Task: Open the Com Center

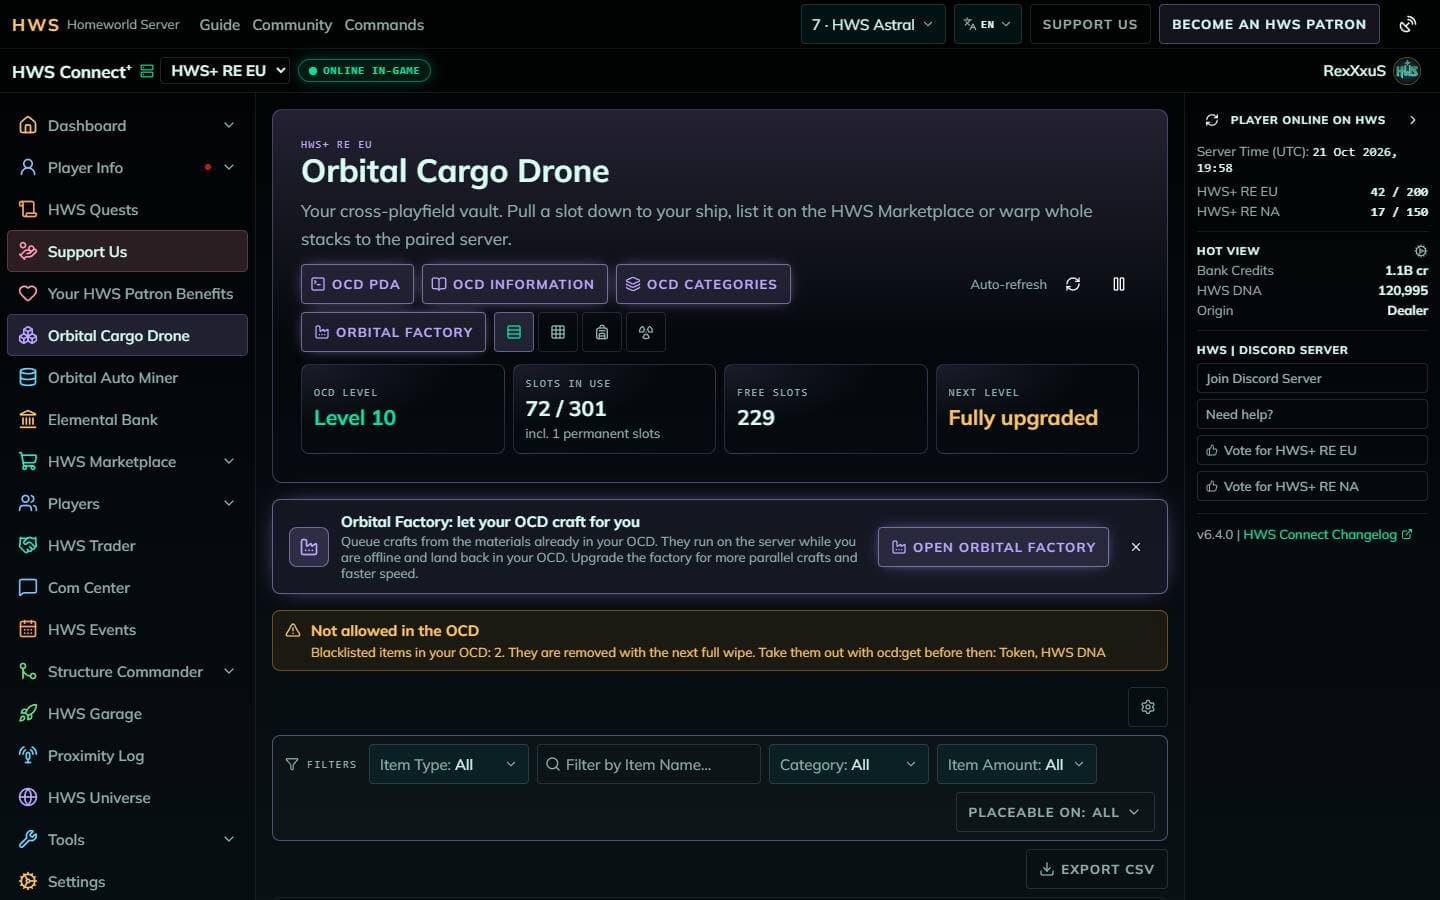Action: coord(127,588)
